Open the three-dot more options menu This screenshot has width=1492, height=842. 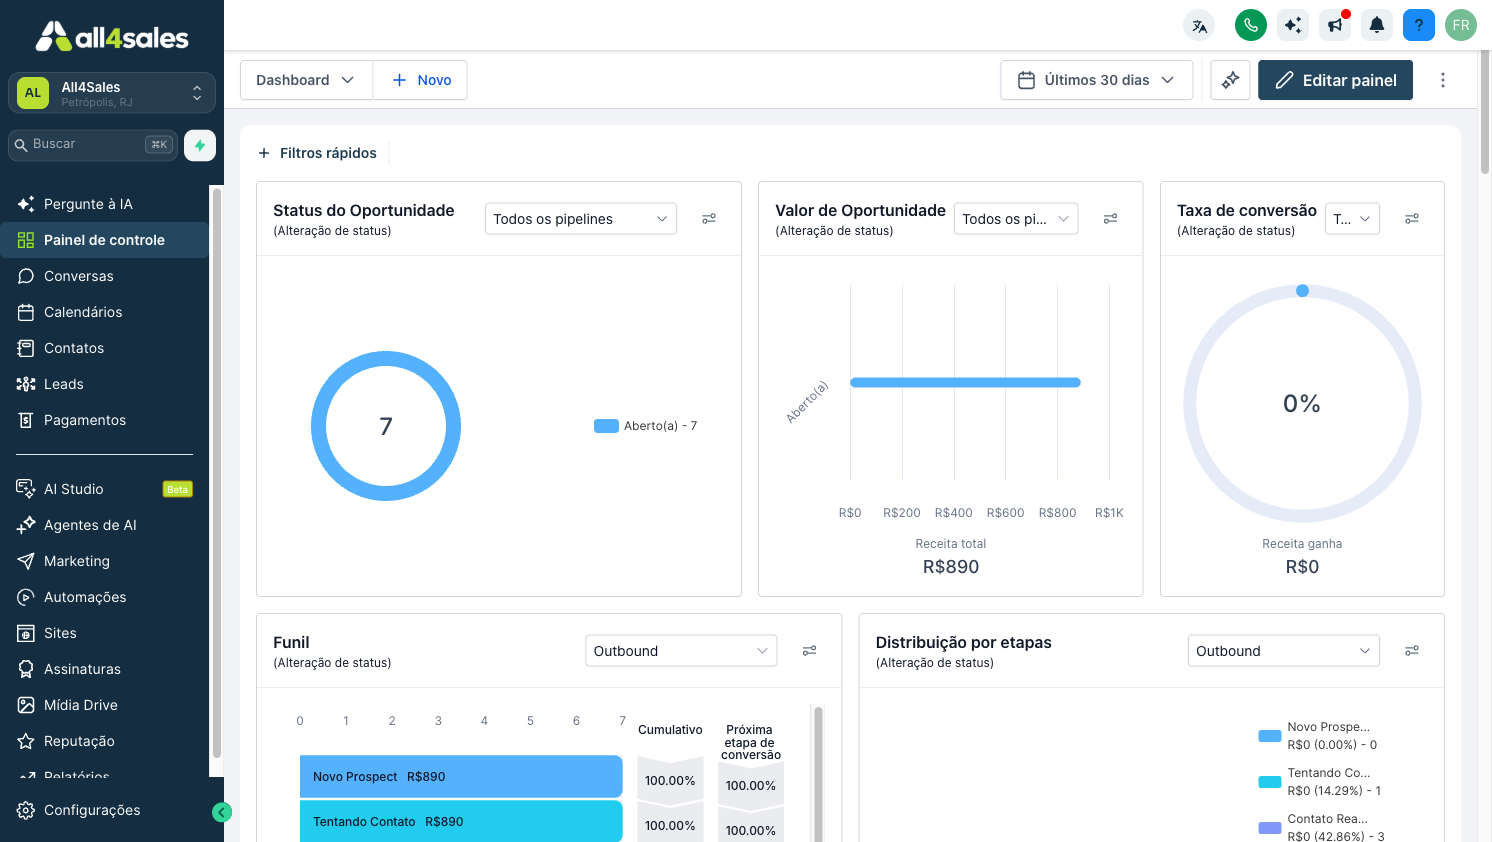click(1442, 80)
